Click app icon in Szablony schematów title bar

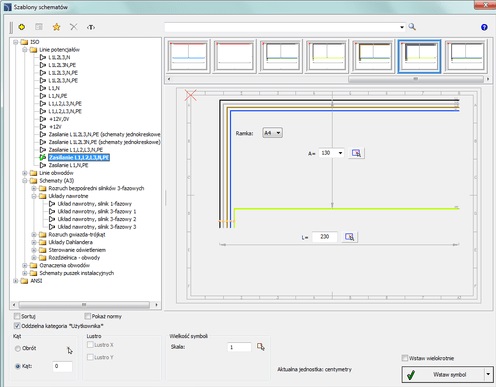click(7, 7)
